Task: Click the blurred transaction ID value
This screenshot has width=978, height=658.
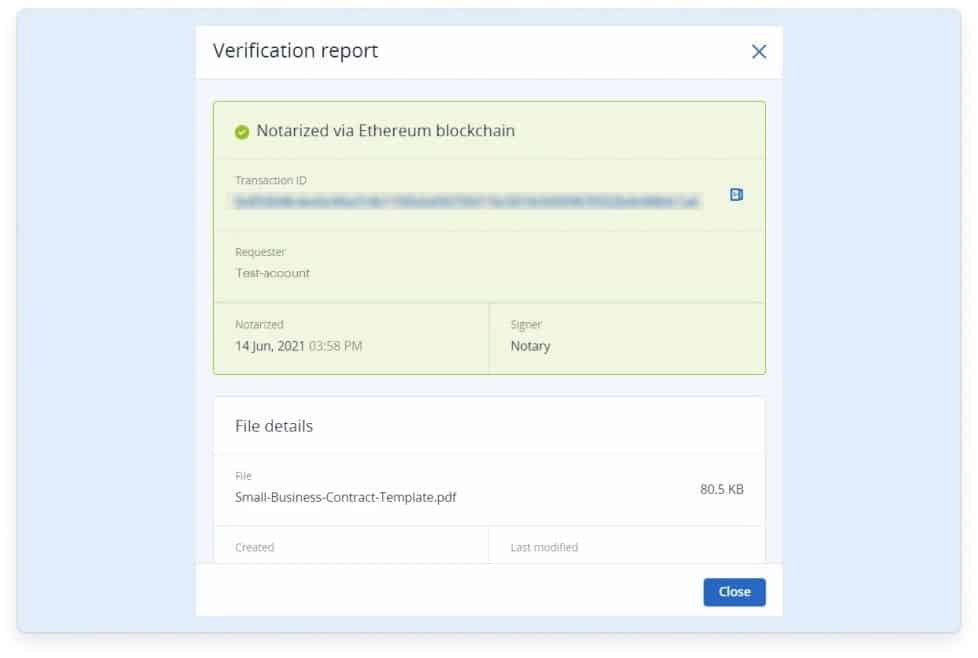Action: 467,201
